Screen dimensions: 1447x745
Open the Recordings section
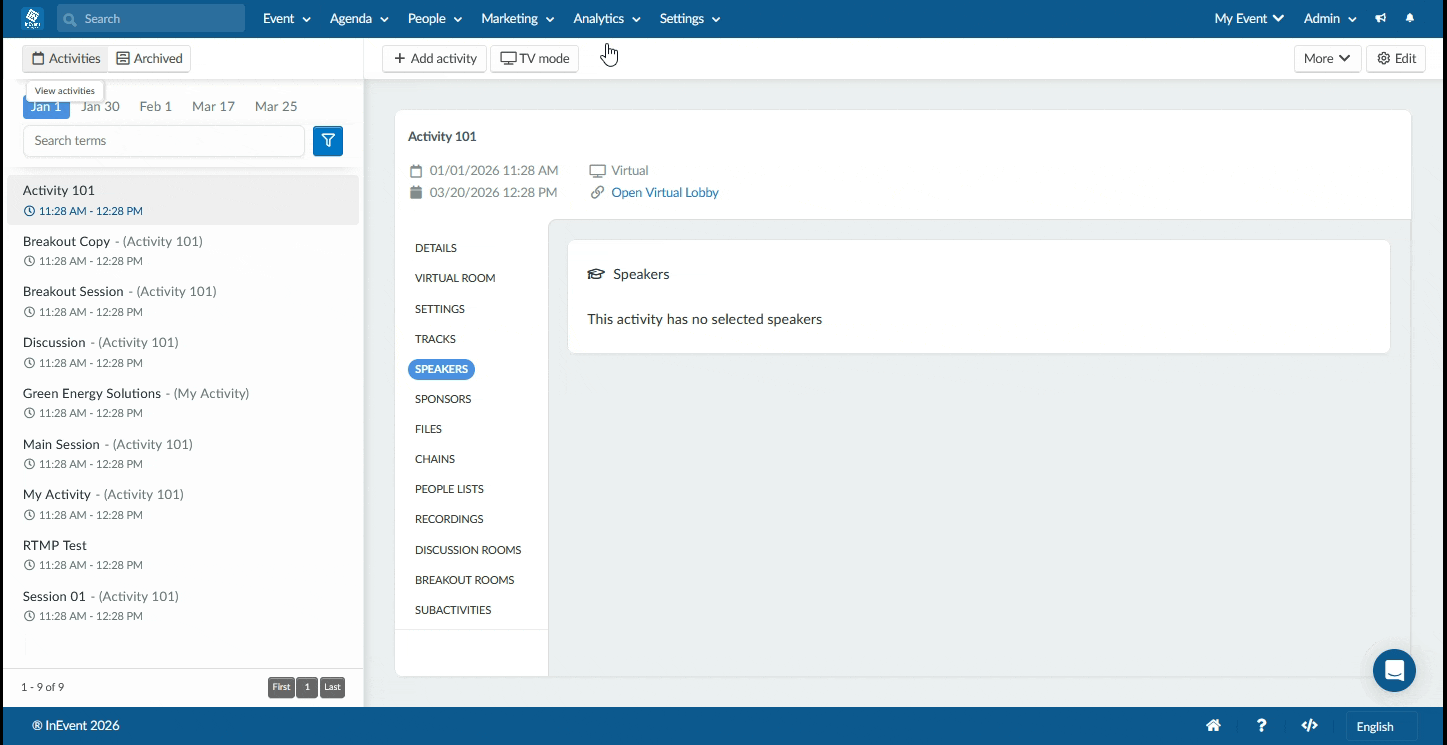[449, 519]
